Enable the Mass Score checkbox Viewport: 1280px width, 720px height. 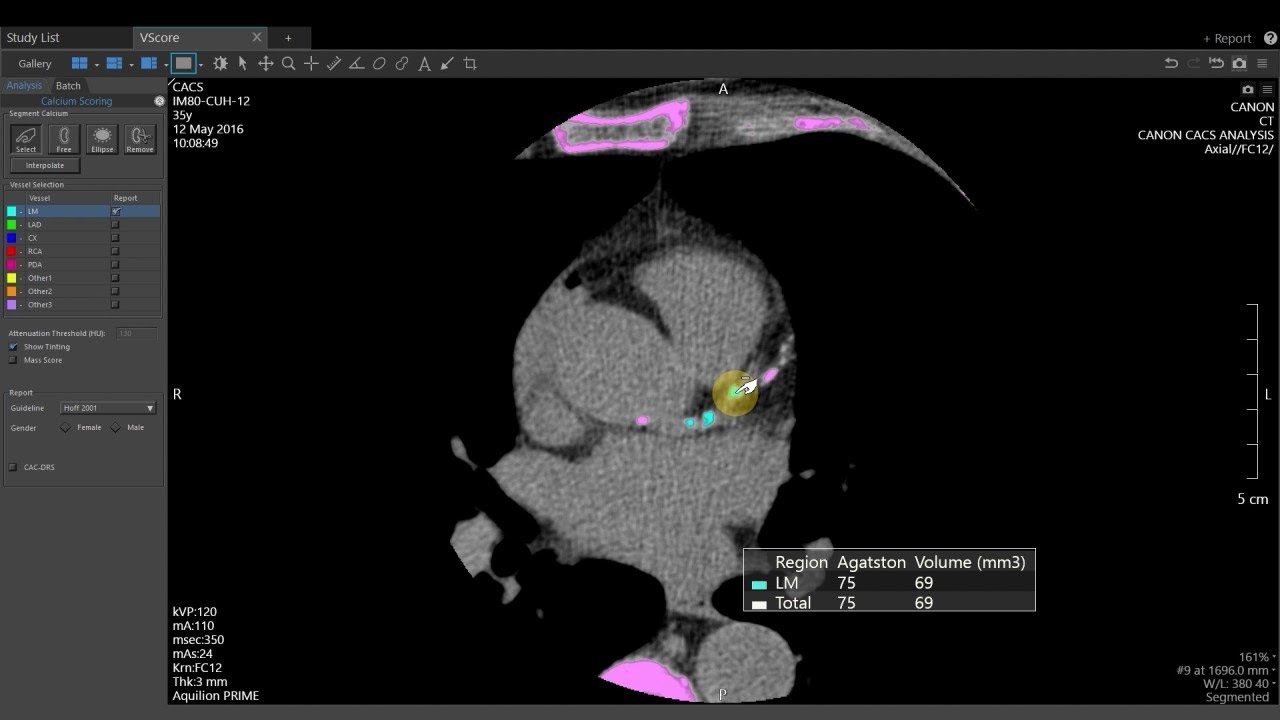click(x=13, y=360)
